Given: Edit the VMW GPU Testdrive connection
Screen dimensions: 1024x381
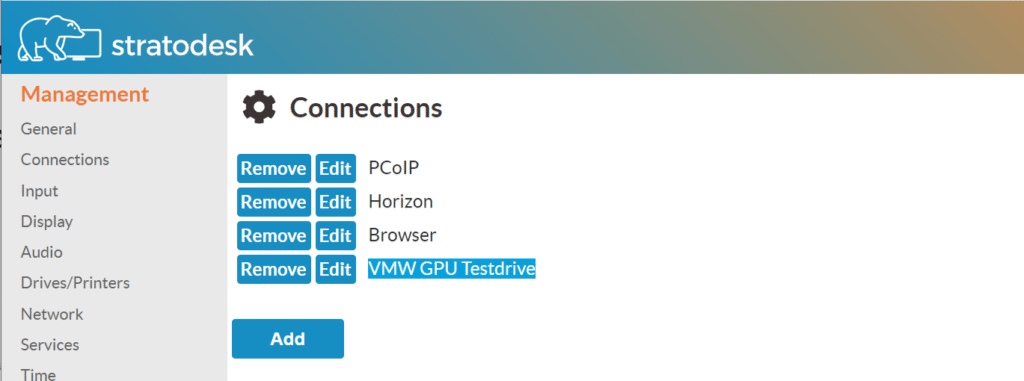Looking at the screenshot, I should pos(336,269).
